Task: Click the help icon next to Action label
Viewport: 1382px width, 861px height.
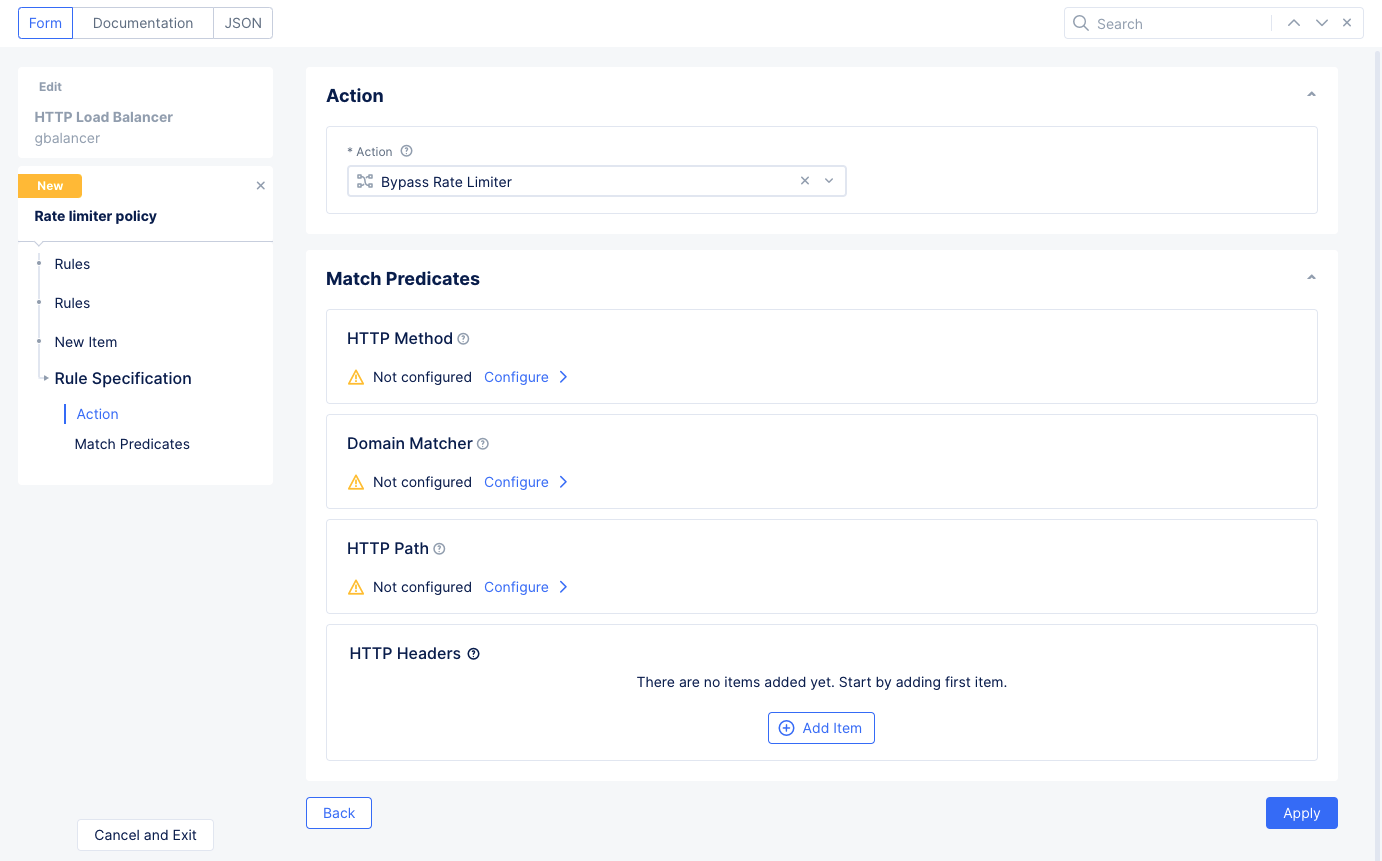Action: point(406,152)
